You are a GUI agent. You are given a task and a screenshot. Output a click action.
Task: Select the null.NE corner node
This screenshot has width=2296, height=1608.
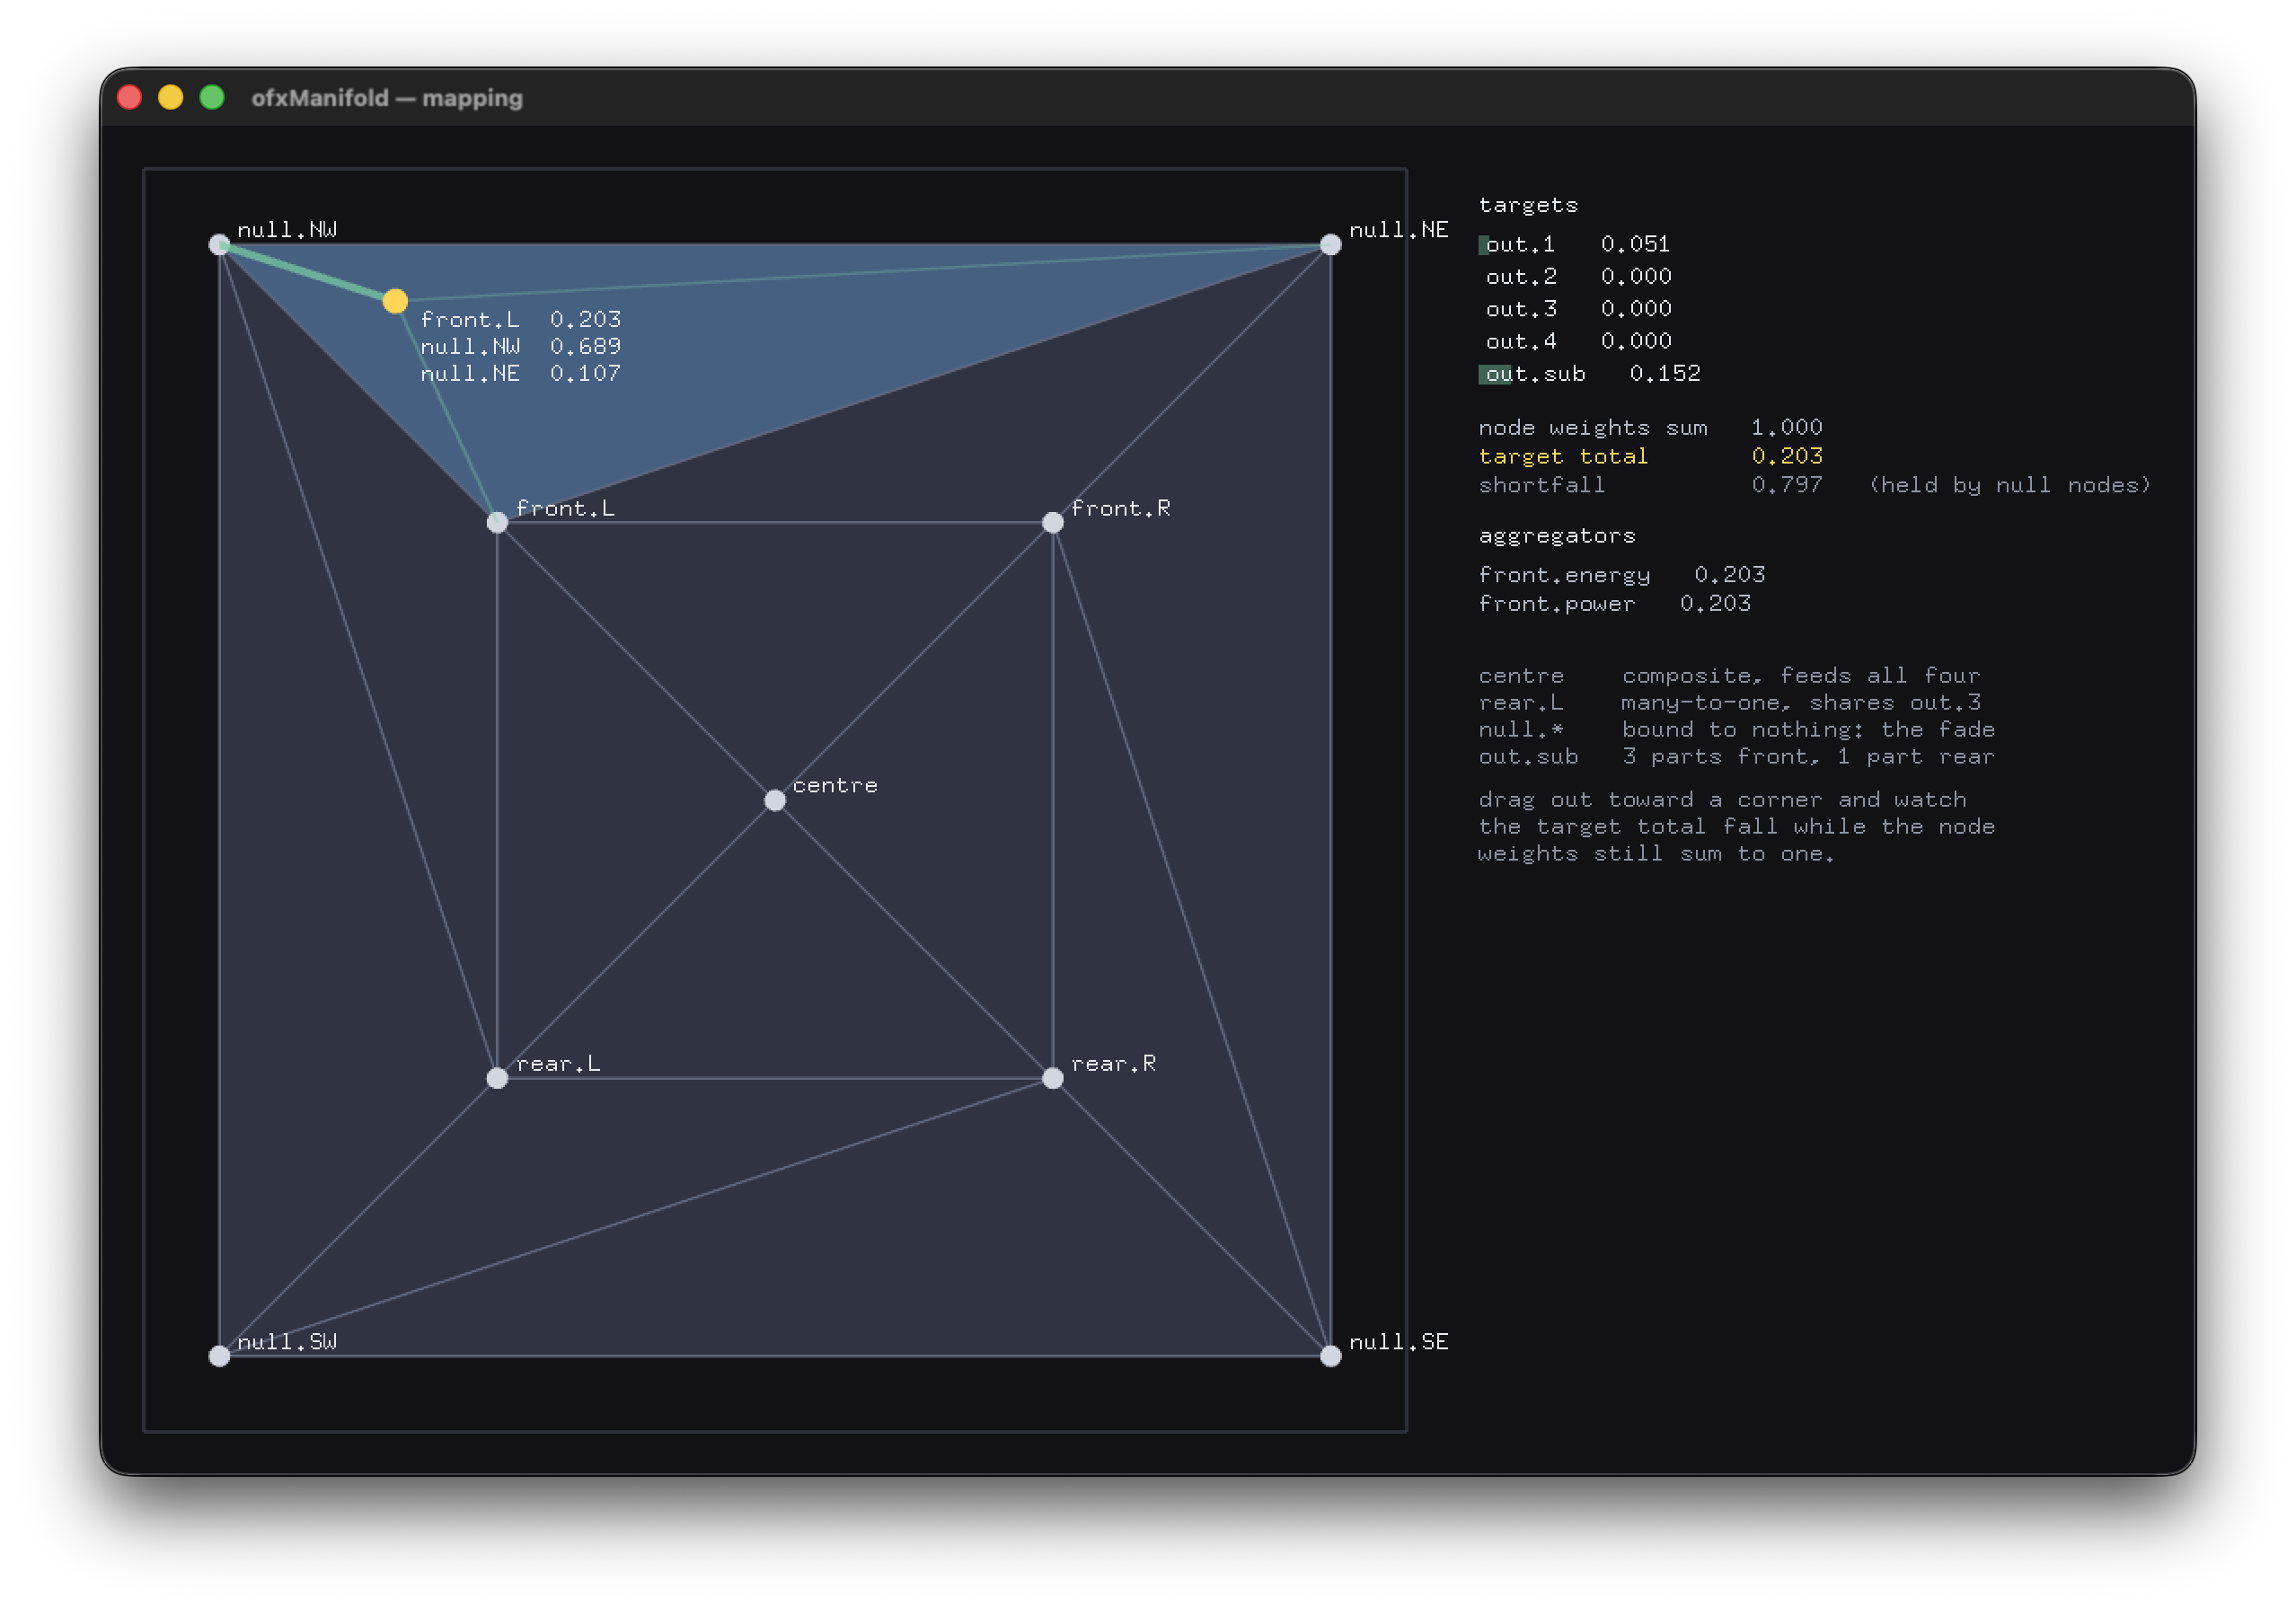(x=1330, y=244)
